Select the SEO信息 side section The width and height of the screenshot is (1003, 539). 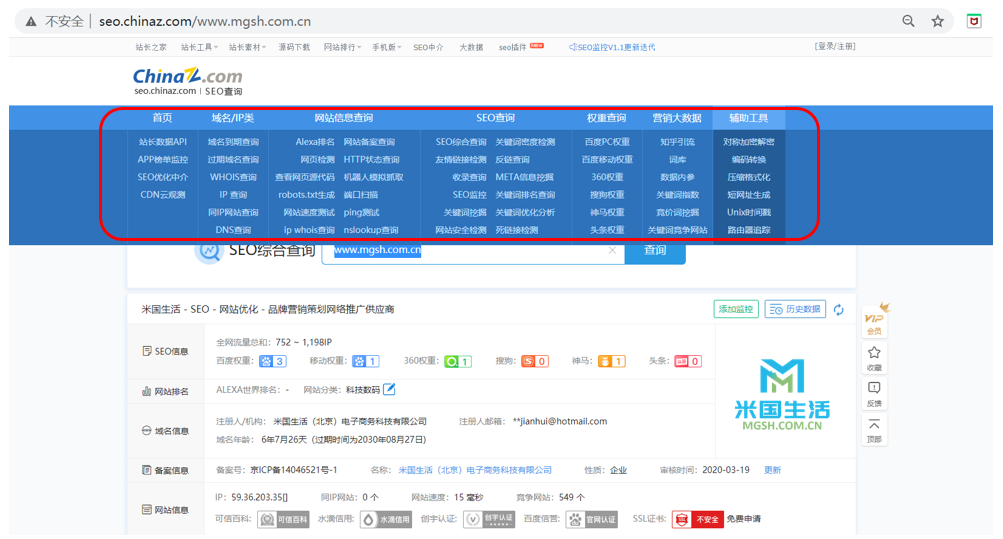pos(166,351)
